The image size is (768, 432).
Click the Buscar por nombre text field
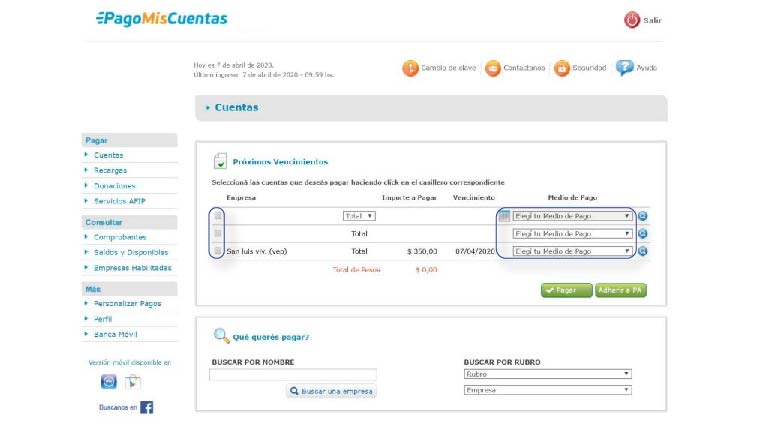point(292,375)
